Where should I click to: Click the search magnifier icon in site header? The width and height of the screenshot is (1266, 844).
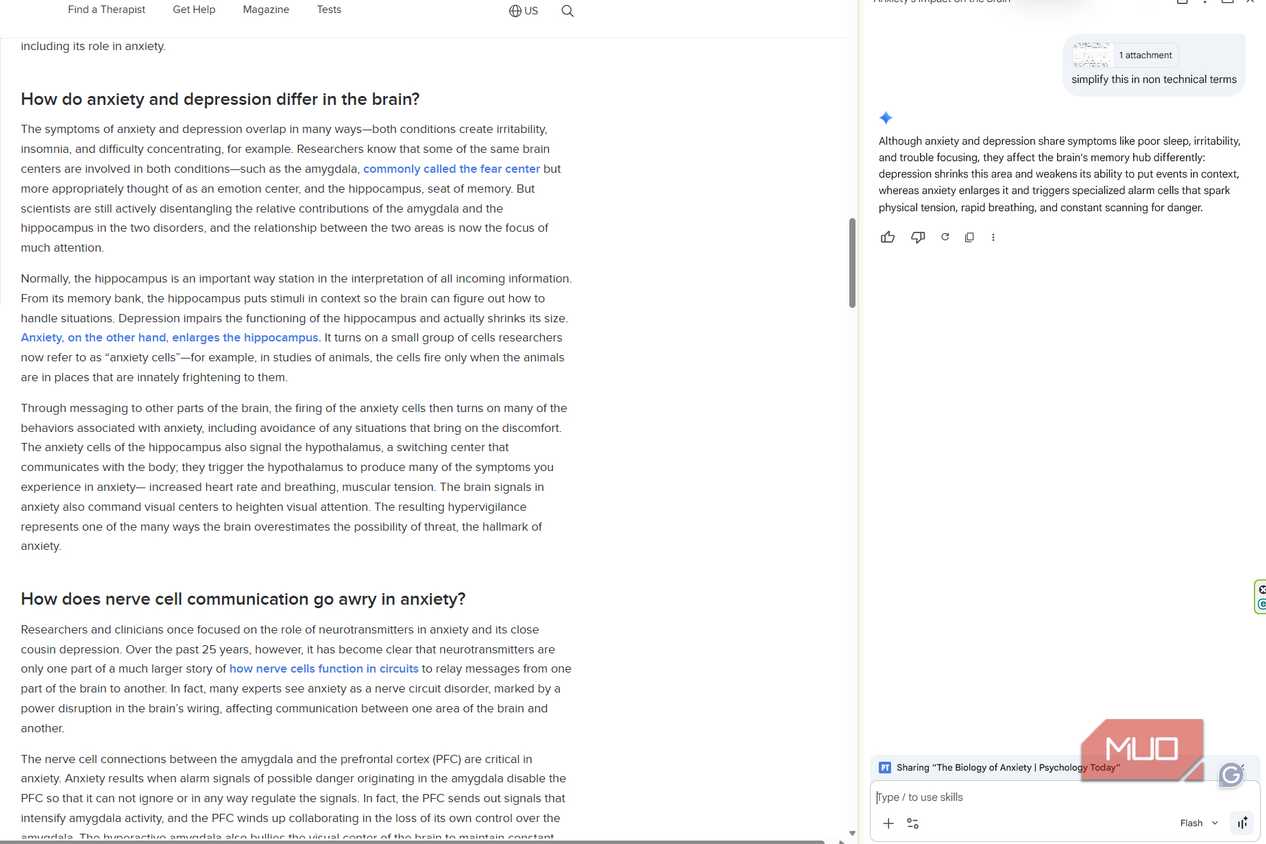(x=567, y=11)
